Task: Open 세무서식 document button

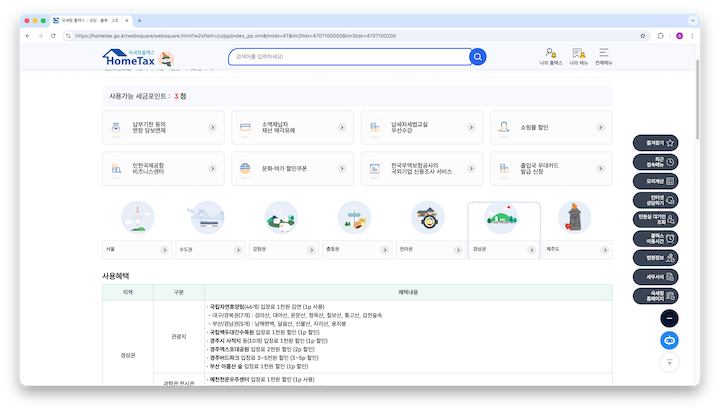Action: tap(655, 277)
